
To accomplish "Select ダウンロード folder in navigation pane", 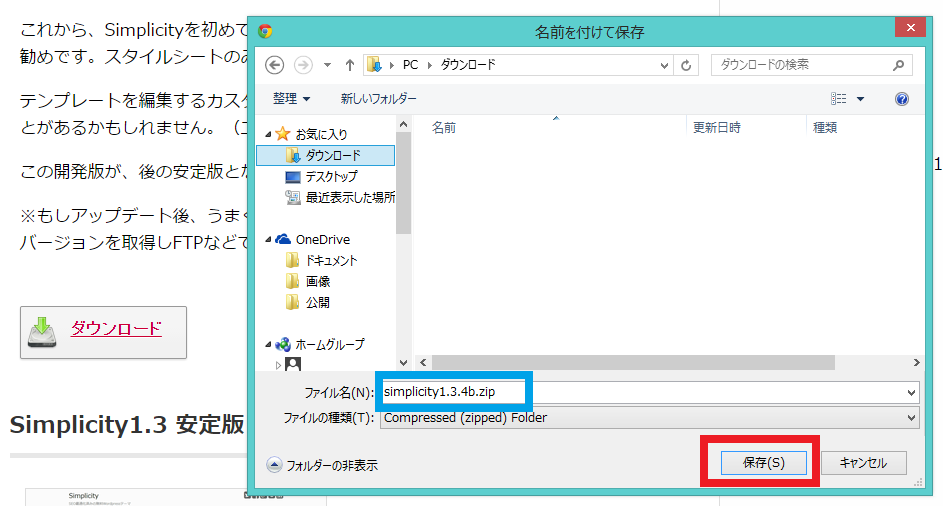I will click(x=325, y=155).
